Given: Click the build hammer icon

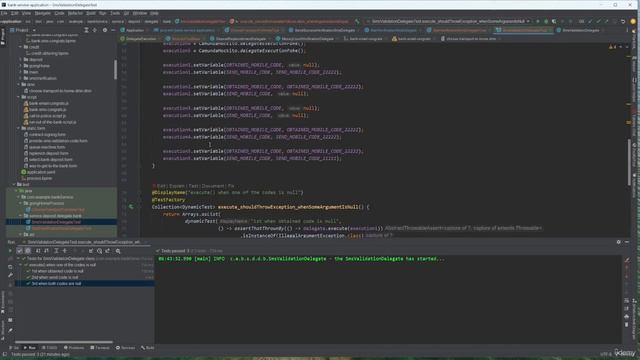Looking at the screenshot, I should tap(358, 21).
